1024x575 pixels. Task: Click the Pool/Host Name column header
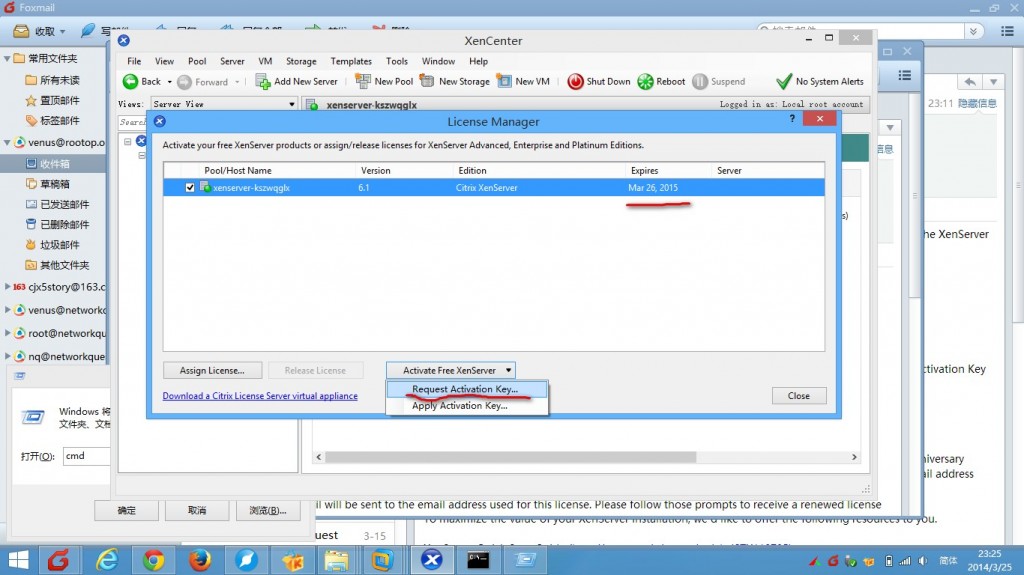pyautogui.click(x=279, y=171)
